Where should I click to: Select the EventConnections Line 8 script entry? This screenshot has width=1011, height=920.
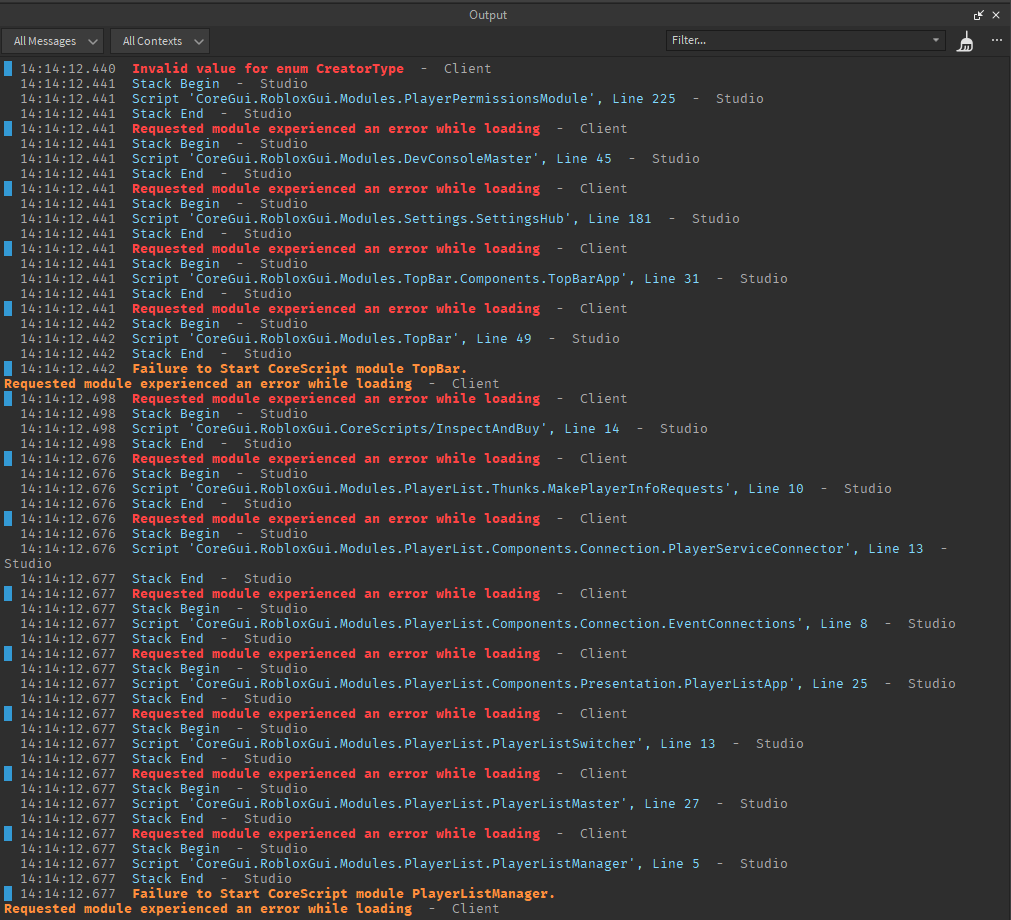pyautogui.click(x=500, y=623)
